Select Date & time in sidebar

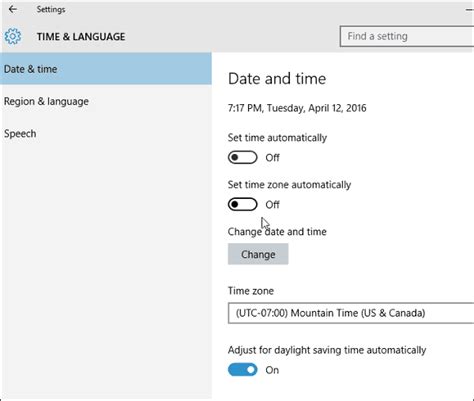106,69
